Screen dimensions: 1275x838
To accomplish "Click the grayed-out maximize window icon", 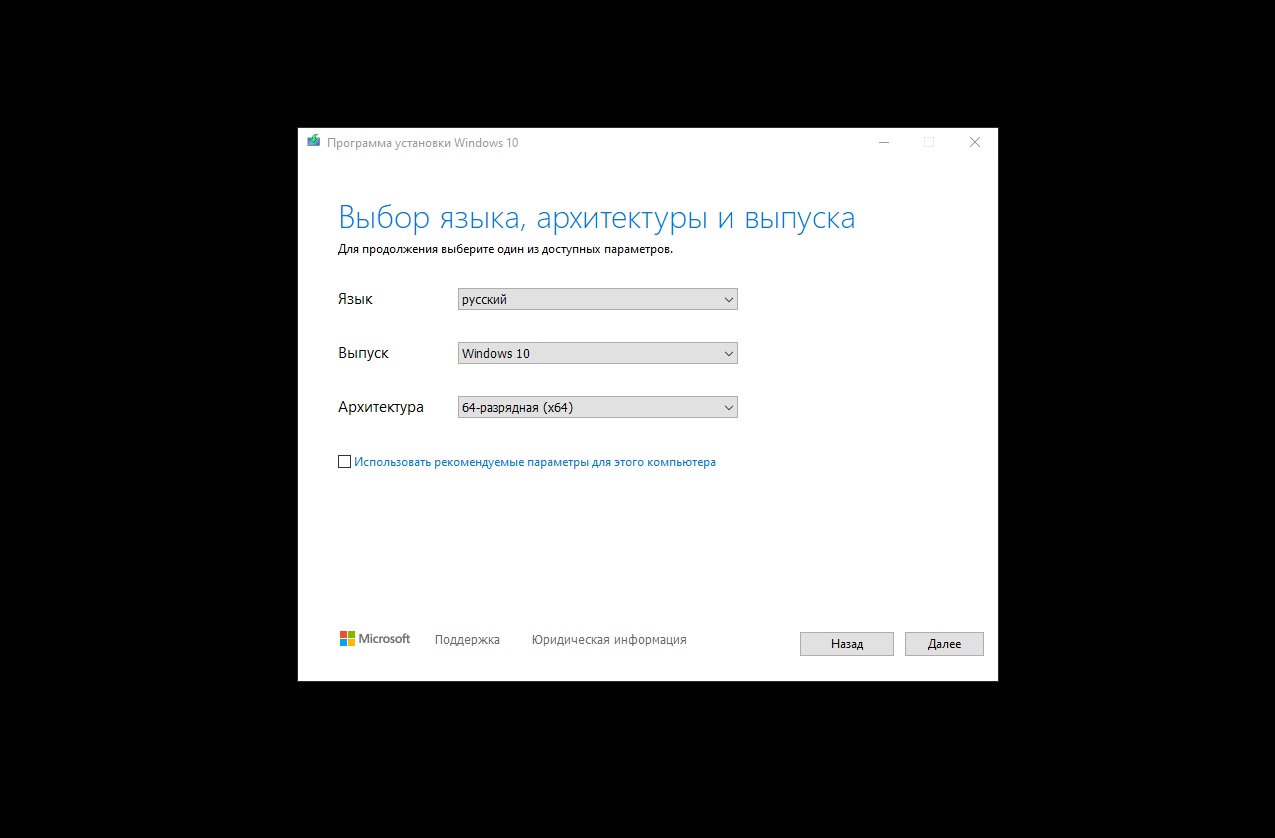I will 929,142.
